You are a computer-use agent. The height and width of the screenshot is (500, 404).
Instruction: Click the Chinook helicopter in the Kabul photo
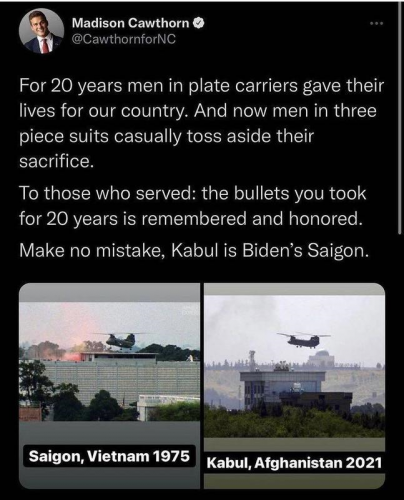303,340
